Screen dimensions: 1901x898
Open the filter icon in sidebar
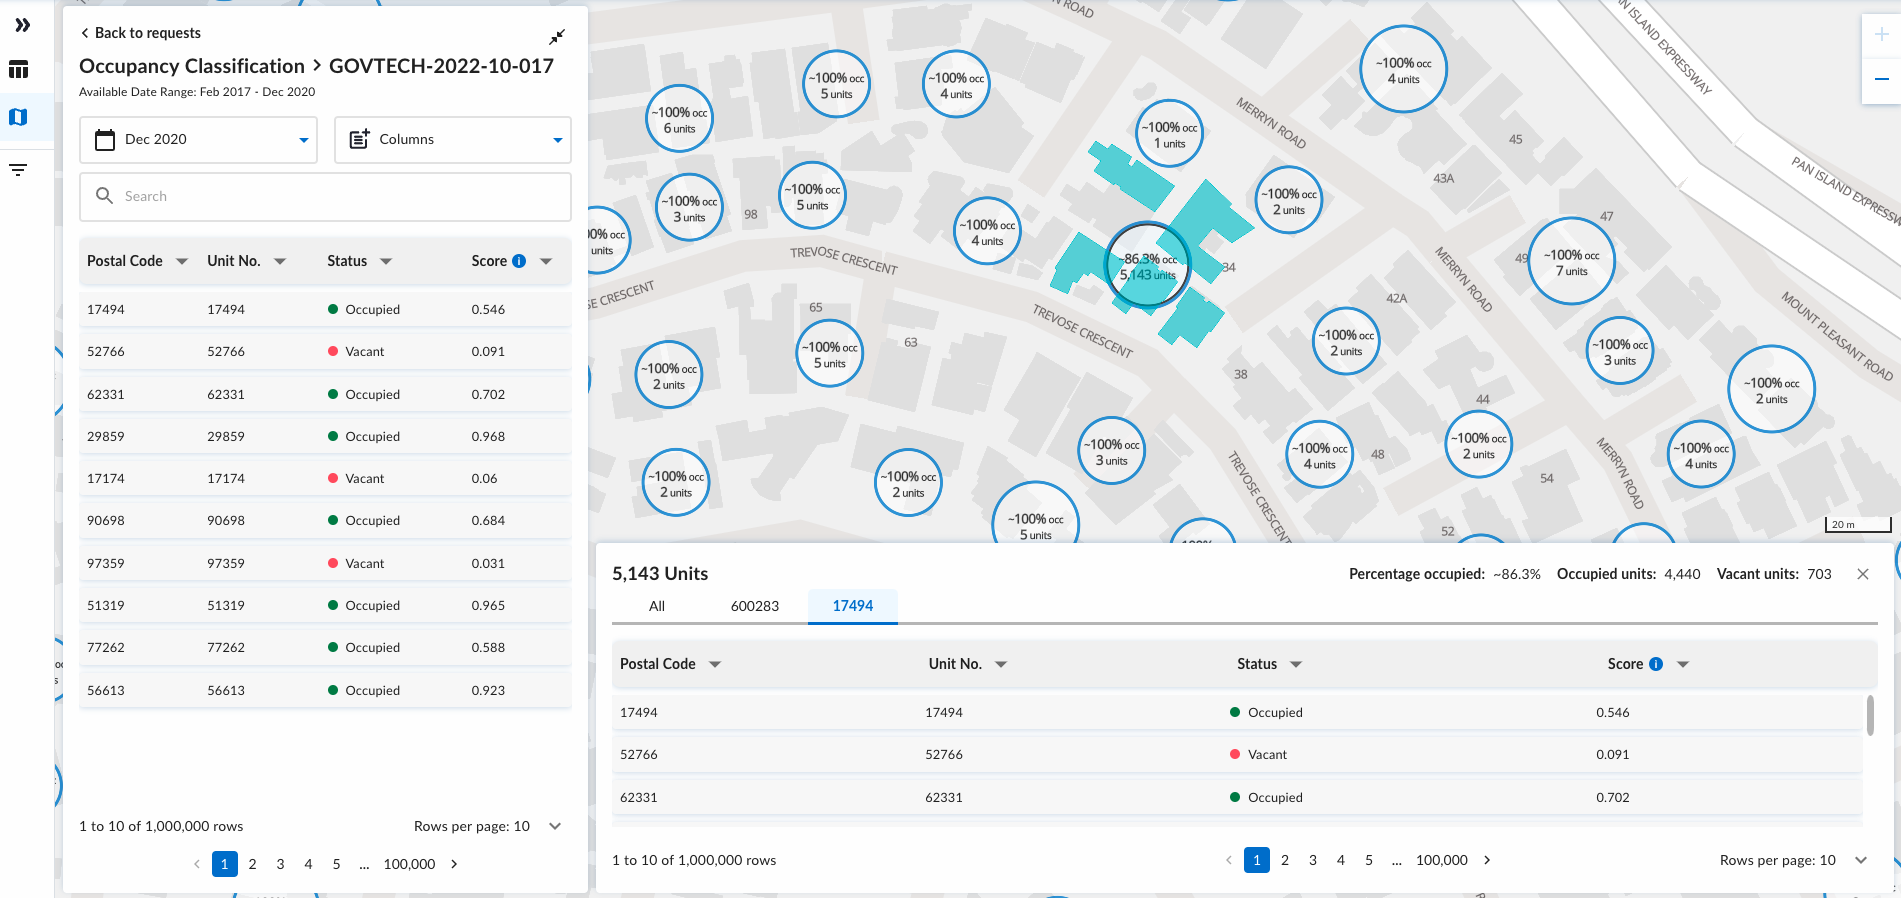click(18, 170)
